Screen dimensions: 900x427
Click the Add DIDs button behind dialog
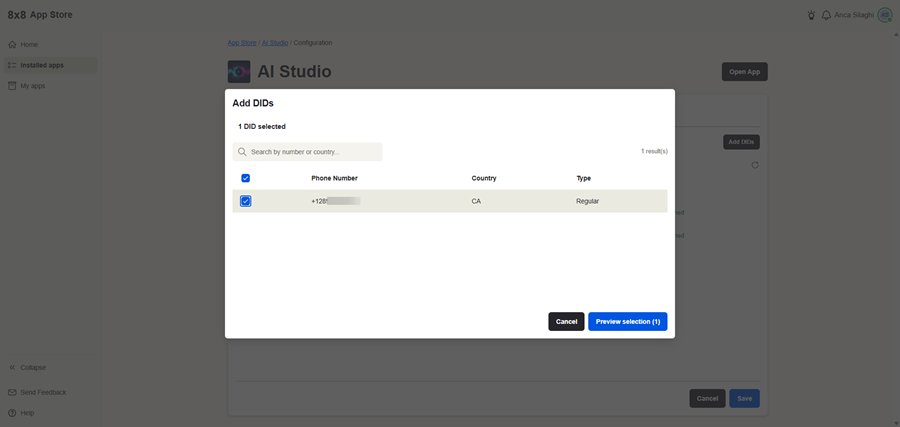click(741, 142)
